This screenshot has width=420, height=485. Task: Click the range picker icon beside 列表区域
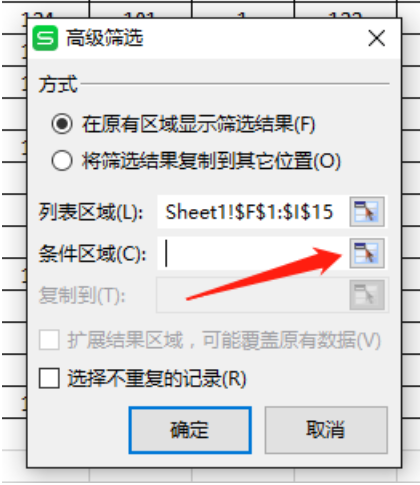[367, 212]
